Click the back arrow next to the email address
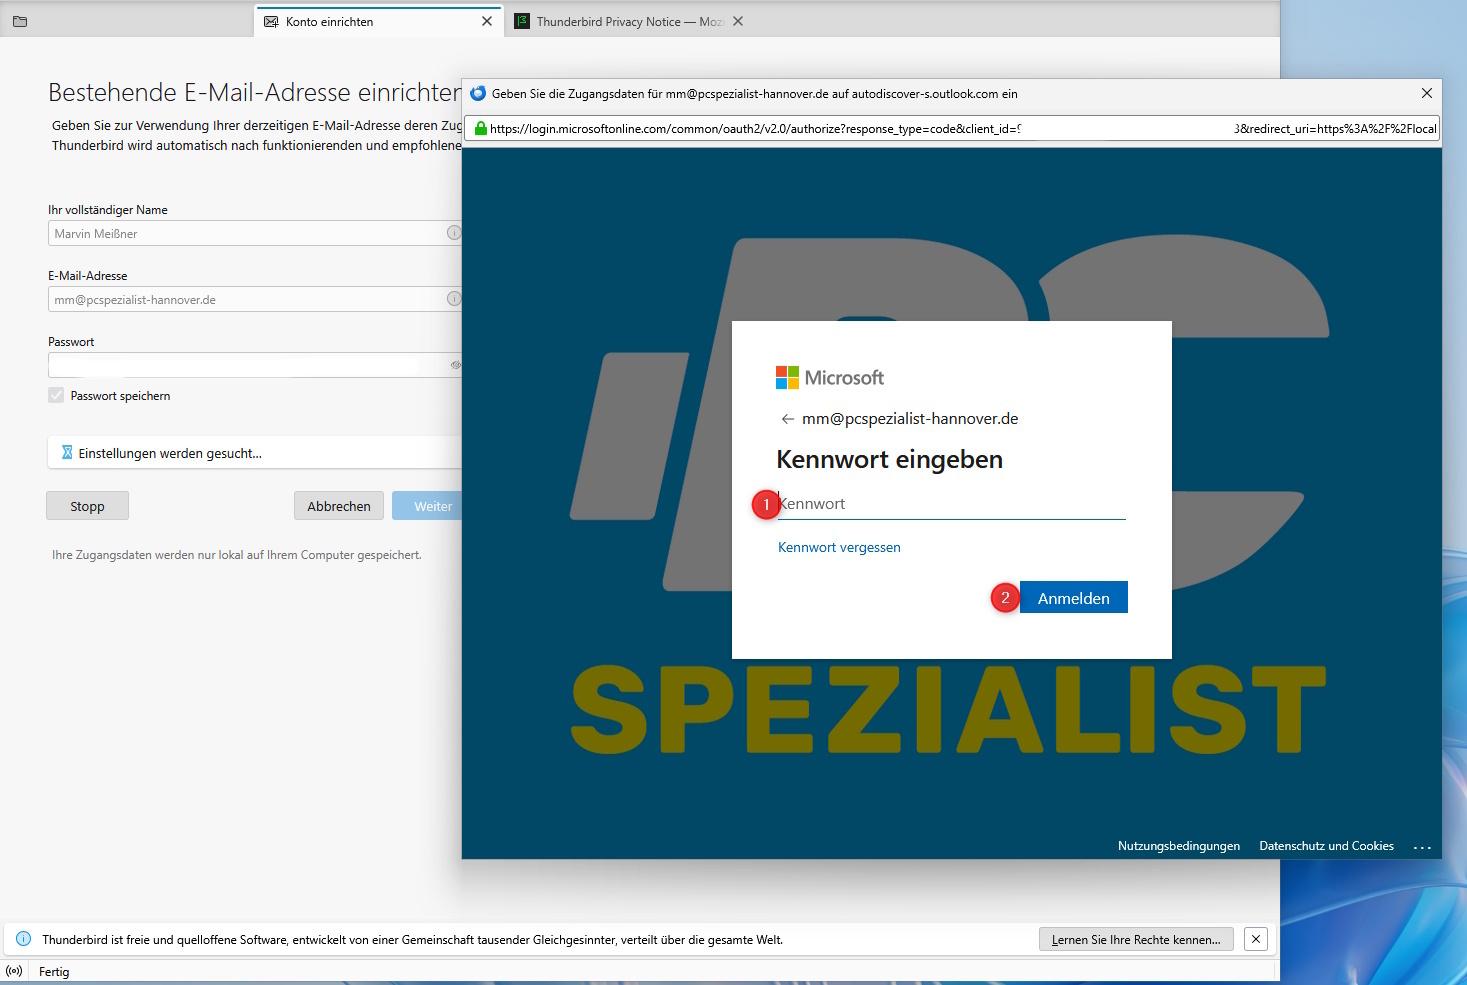 pyautogui.click(x=787, y=419)
